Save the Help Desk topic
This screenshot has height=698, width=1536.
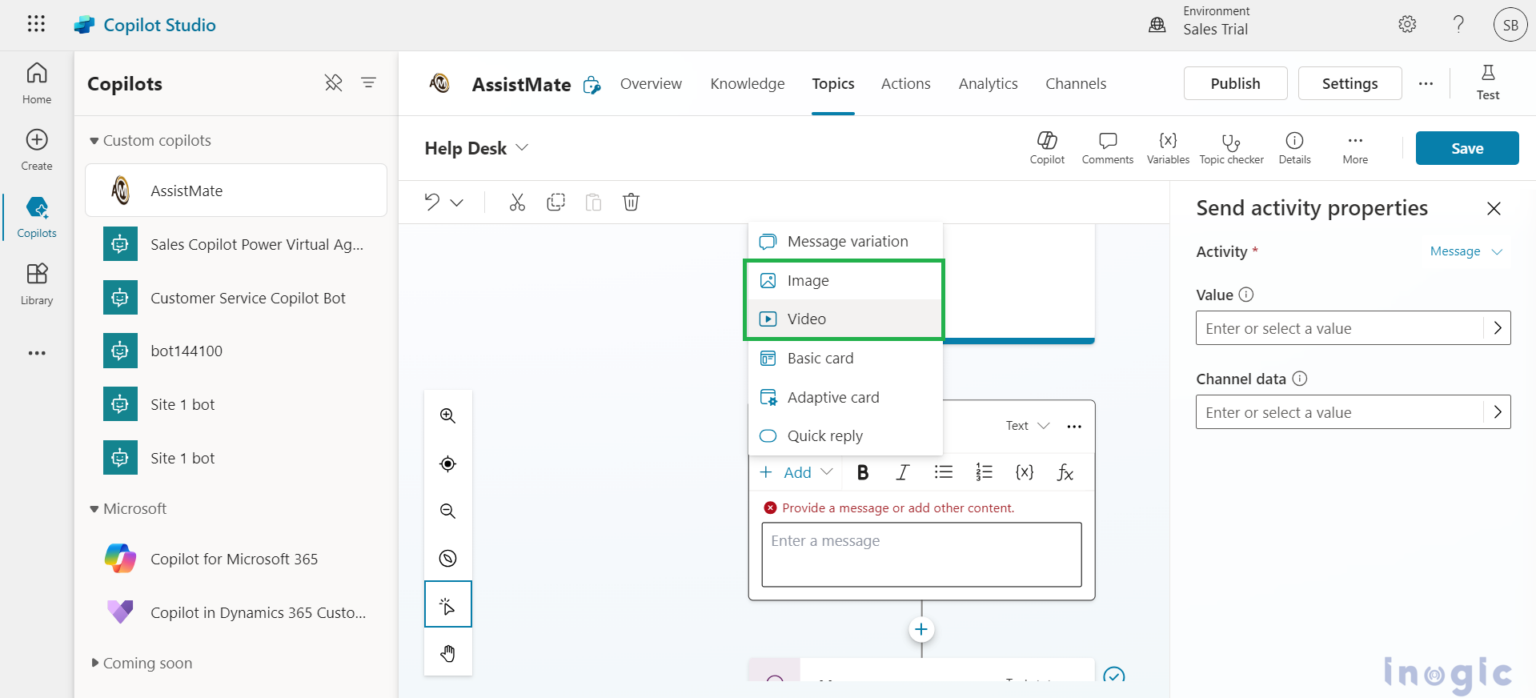[x=1467, y=147]
